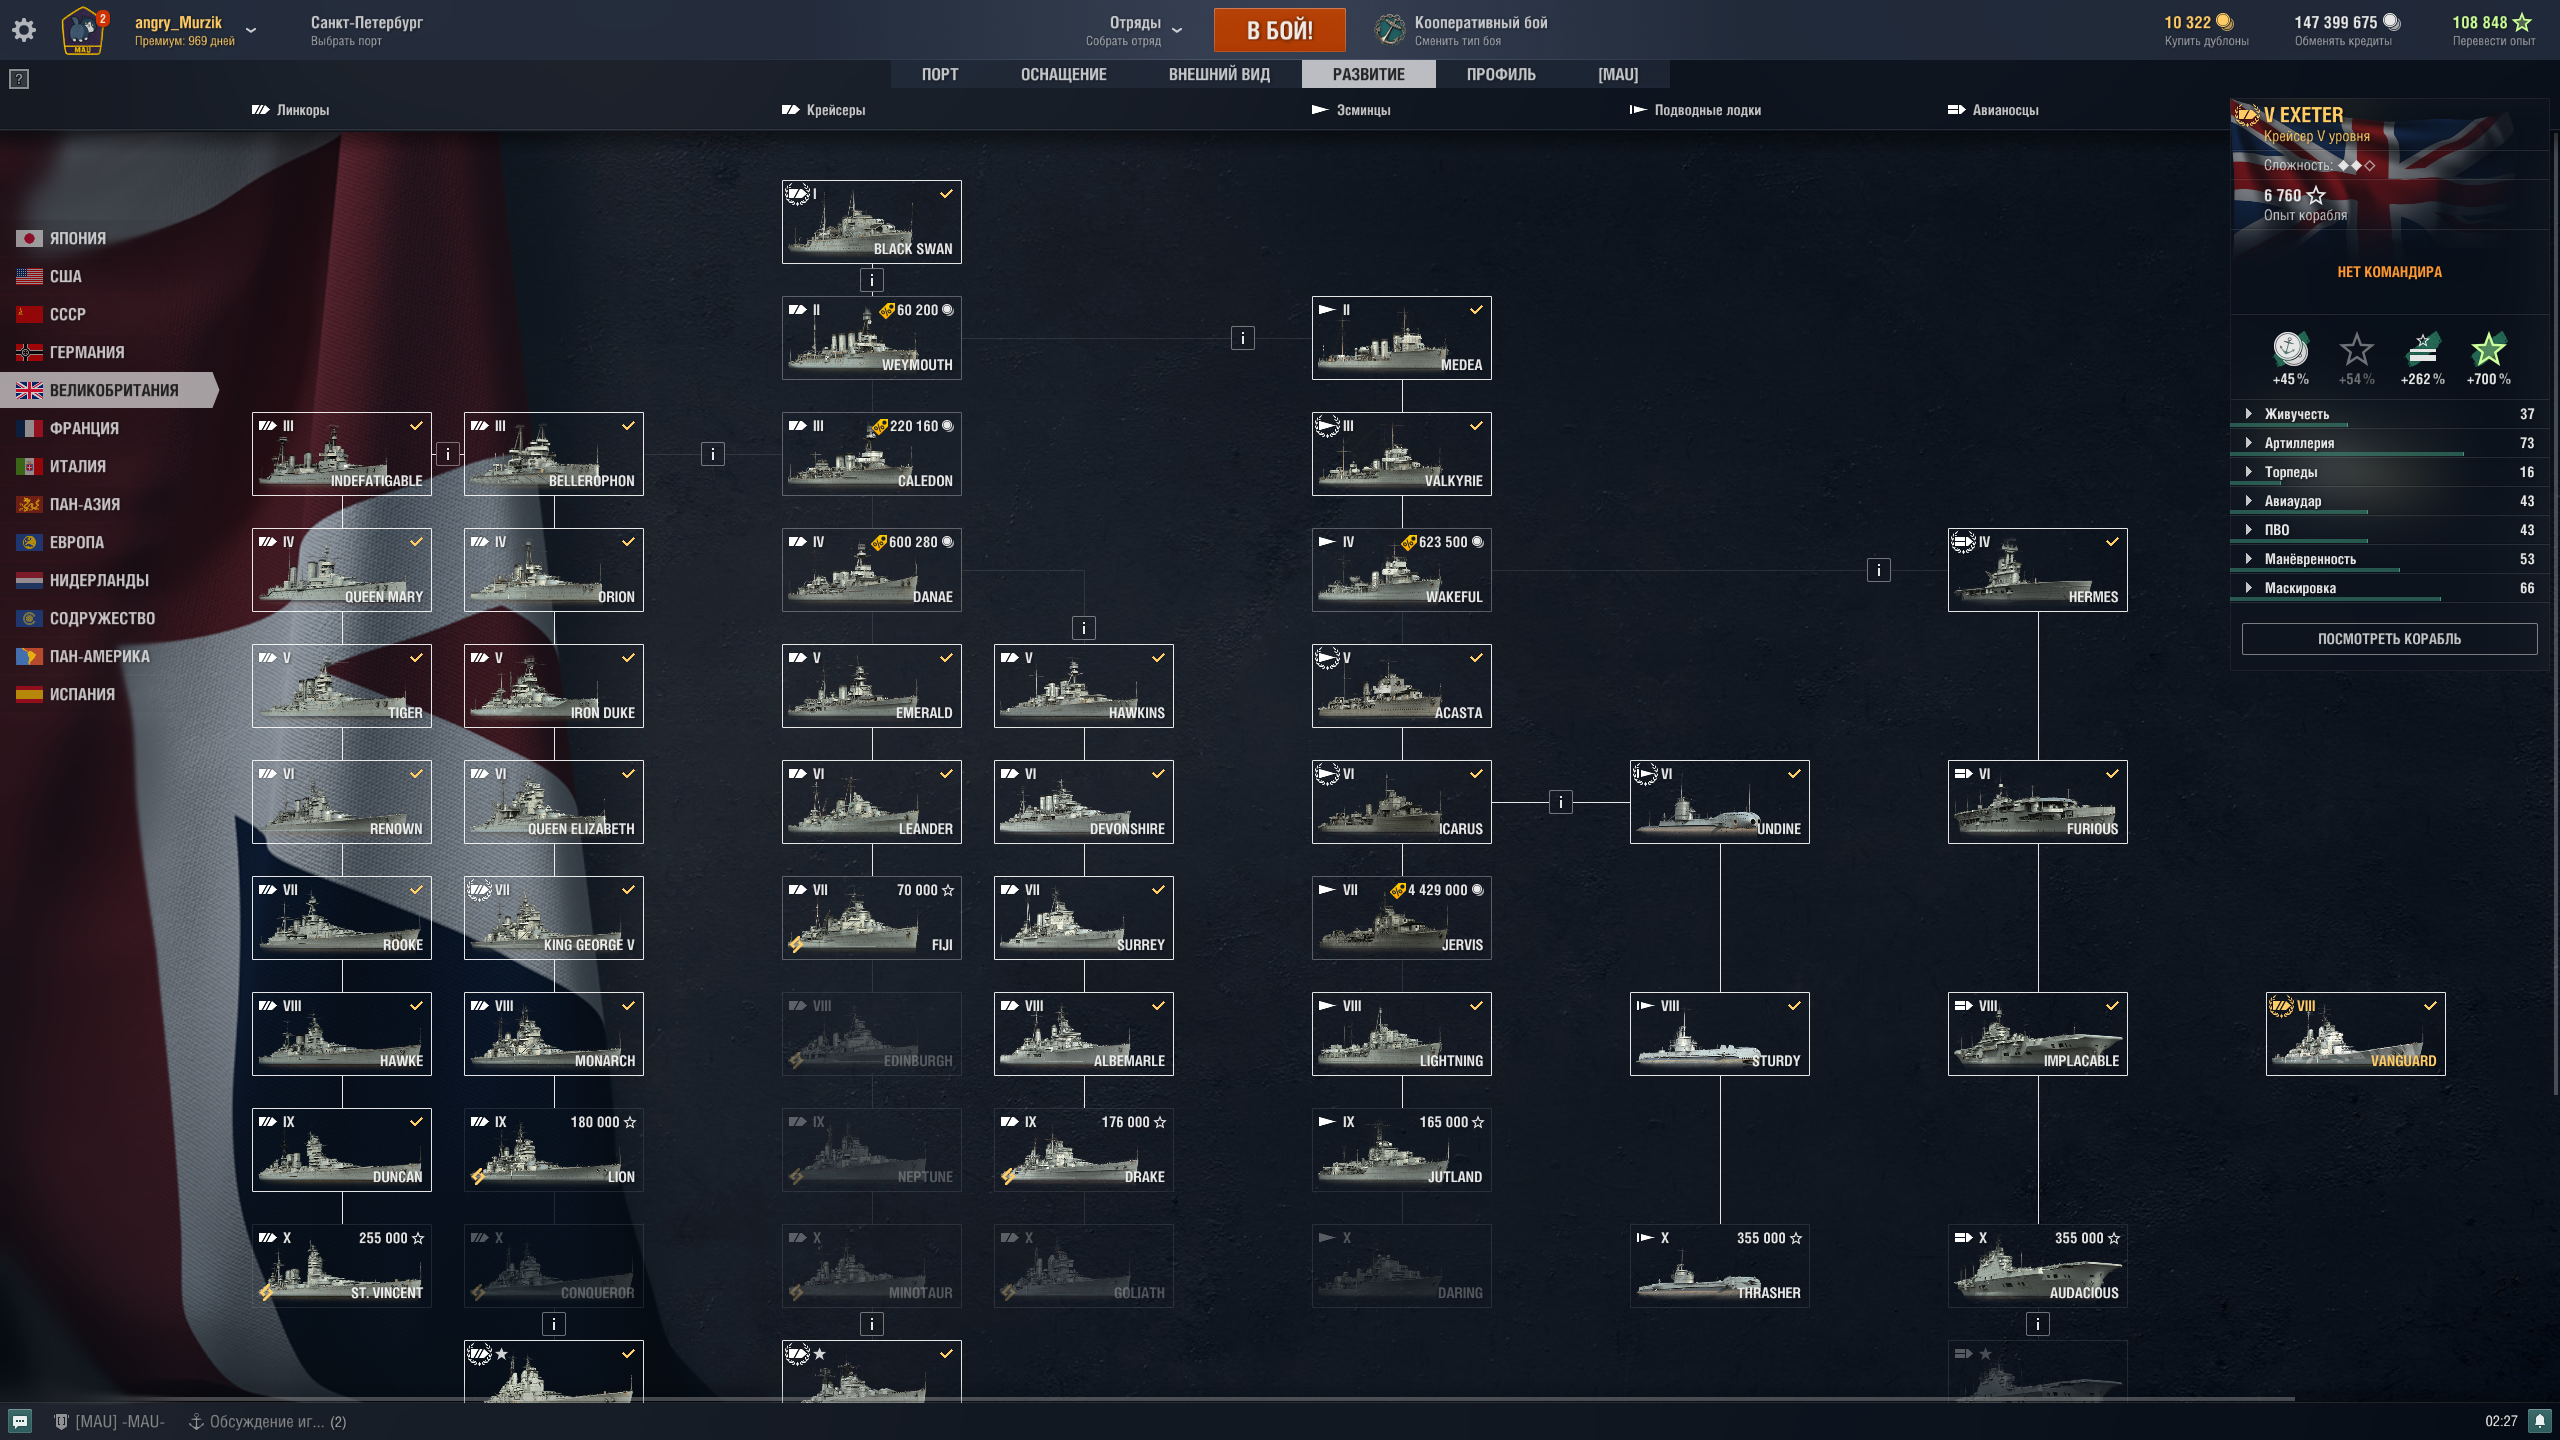Select the Vanguard premium battleship card
Screen dimensions: 2560x1440
tap(2355, 1034)
